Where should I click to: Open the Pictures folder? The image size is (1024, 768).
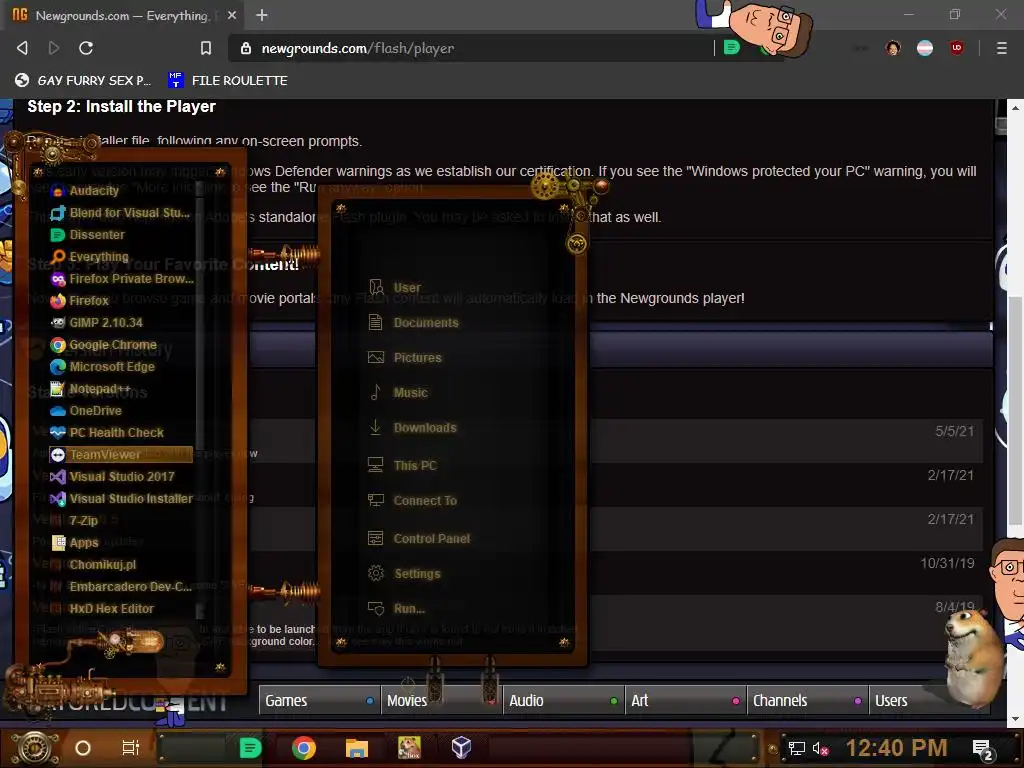pos(405,358)
